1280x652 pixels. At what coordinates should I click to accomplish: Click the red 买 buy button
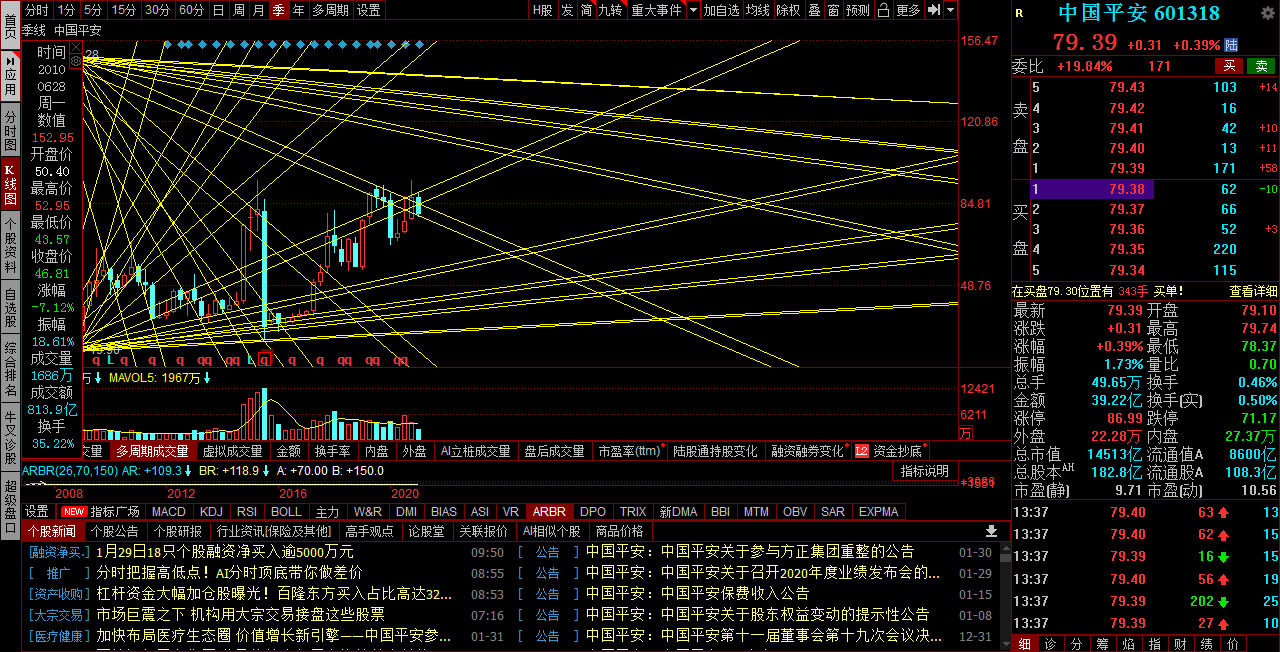click(1229, 66)
